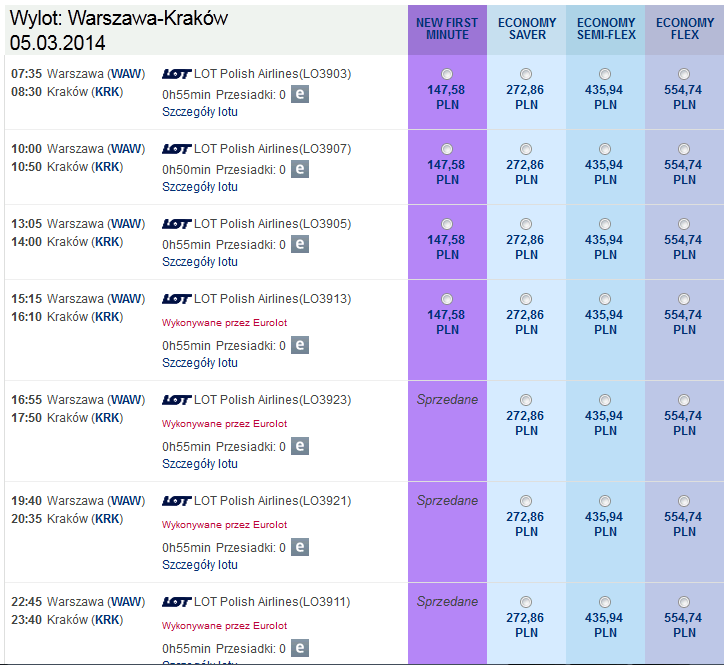Screen dimensions: 724x665
Task: Click the 'e' e-ticket icon for flight LO3907
Action: click(x=300, y=169)
